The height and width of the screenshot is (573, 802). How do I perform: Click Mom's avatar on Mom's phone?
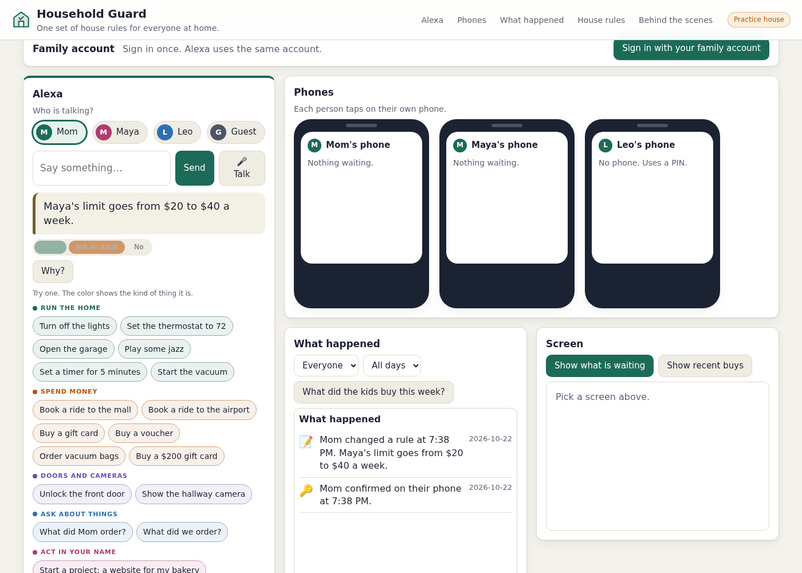tap(314, 145)
